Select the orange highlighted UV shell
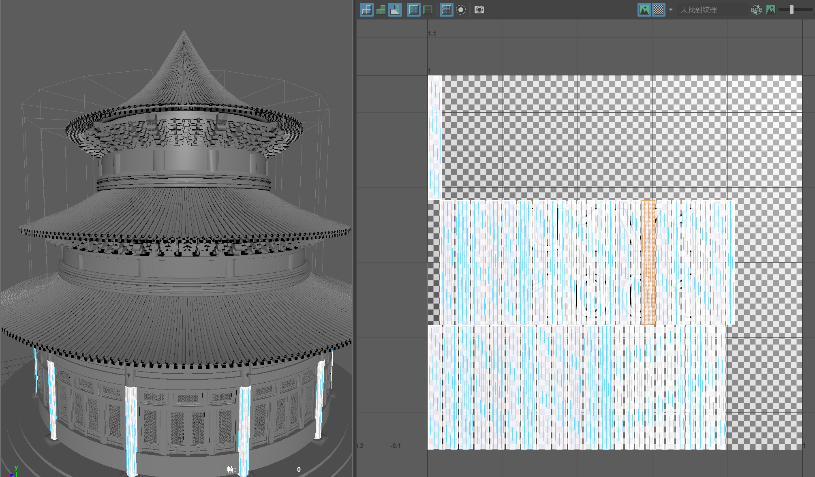This screenshot has height=477, width=815. point(648,262)
